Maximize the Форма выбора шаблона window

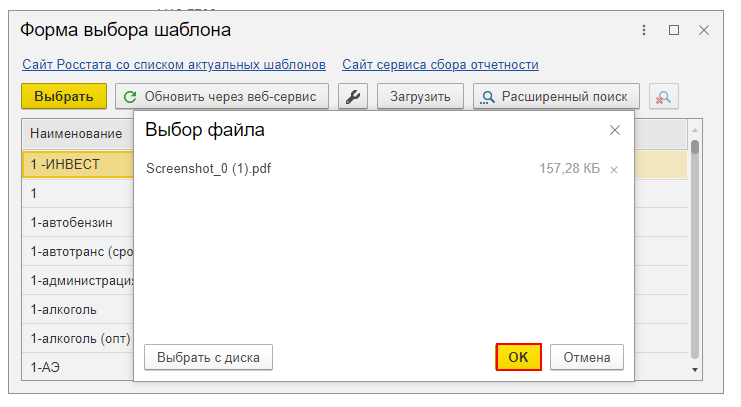point(674,30)
